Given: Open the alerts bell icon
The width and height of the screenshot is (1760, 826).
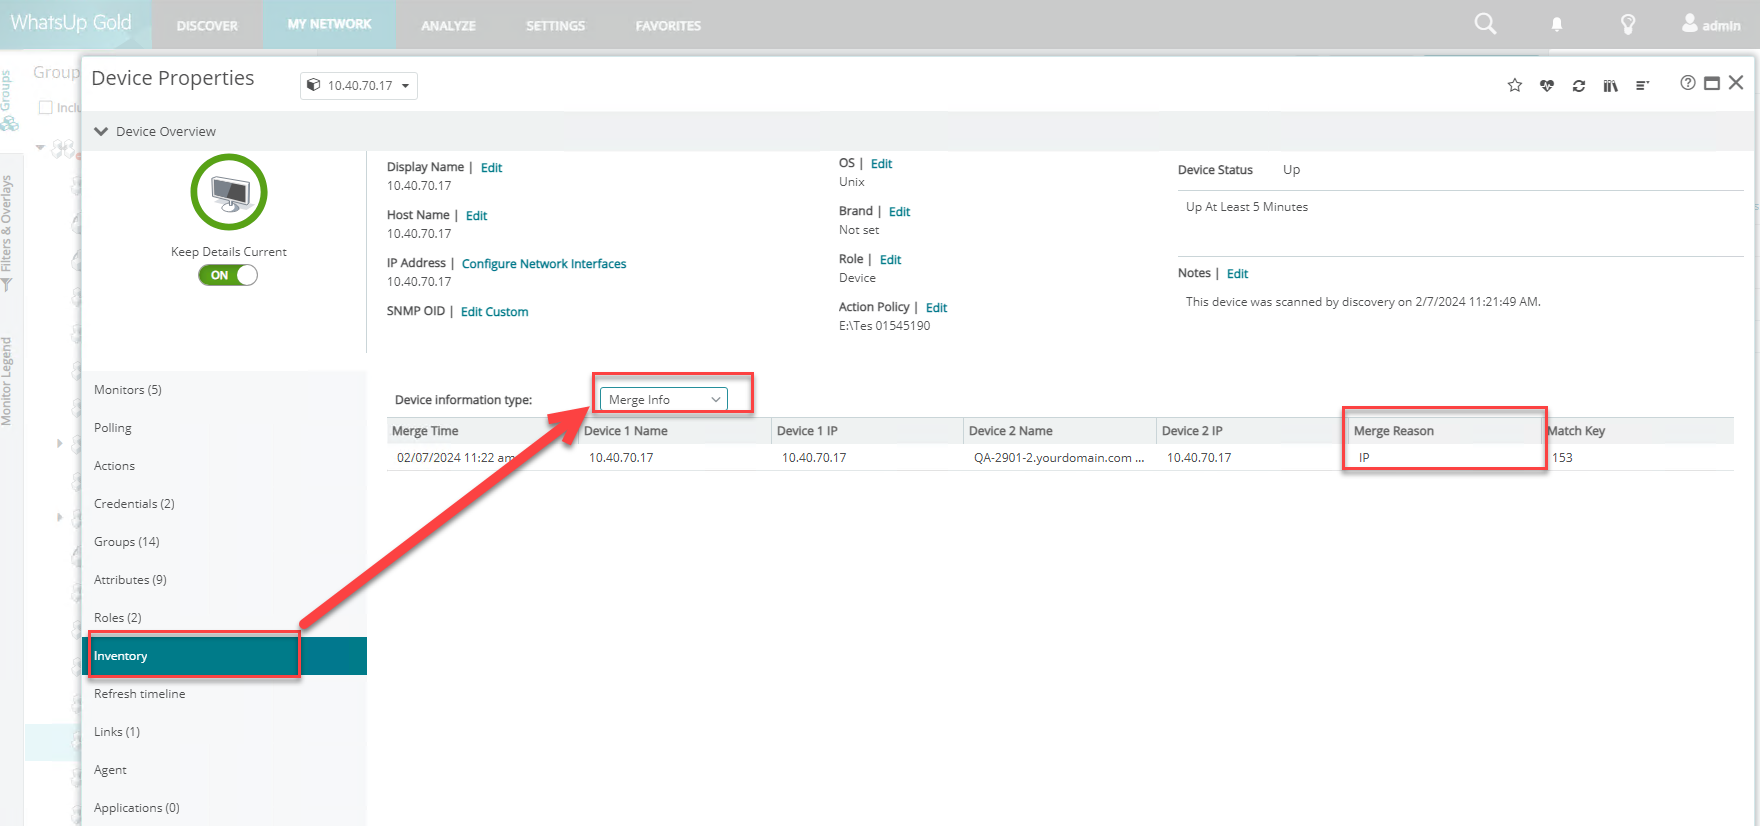Looking at the screenshot, I should click(1557, 25).
